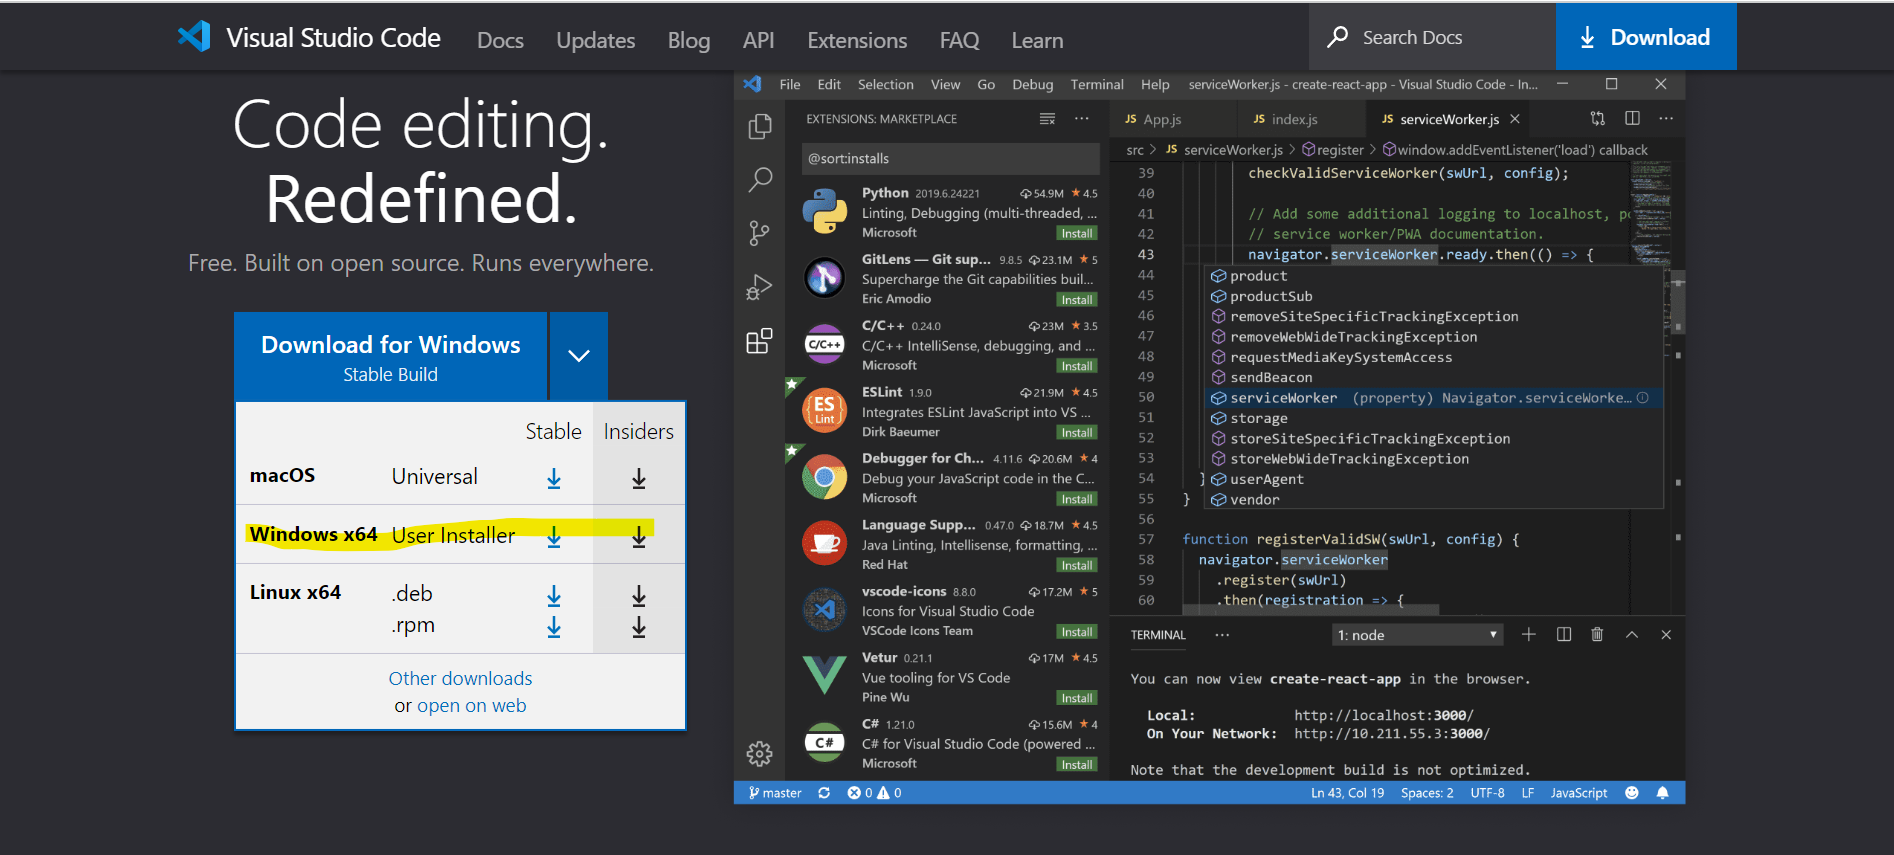The height and width of the screenshot is (855, 1894).
Task: Open the Manage gear in activity bar
Action: coord(760,753)
